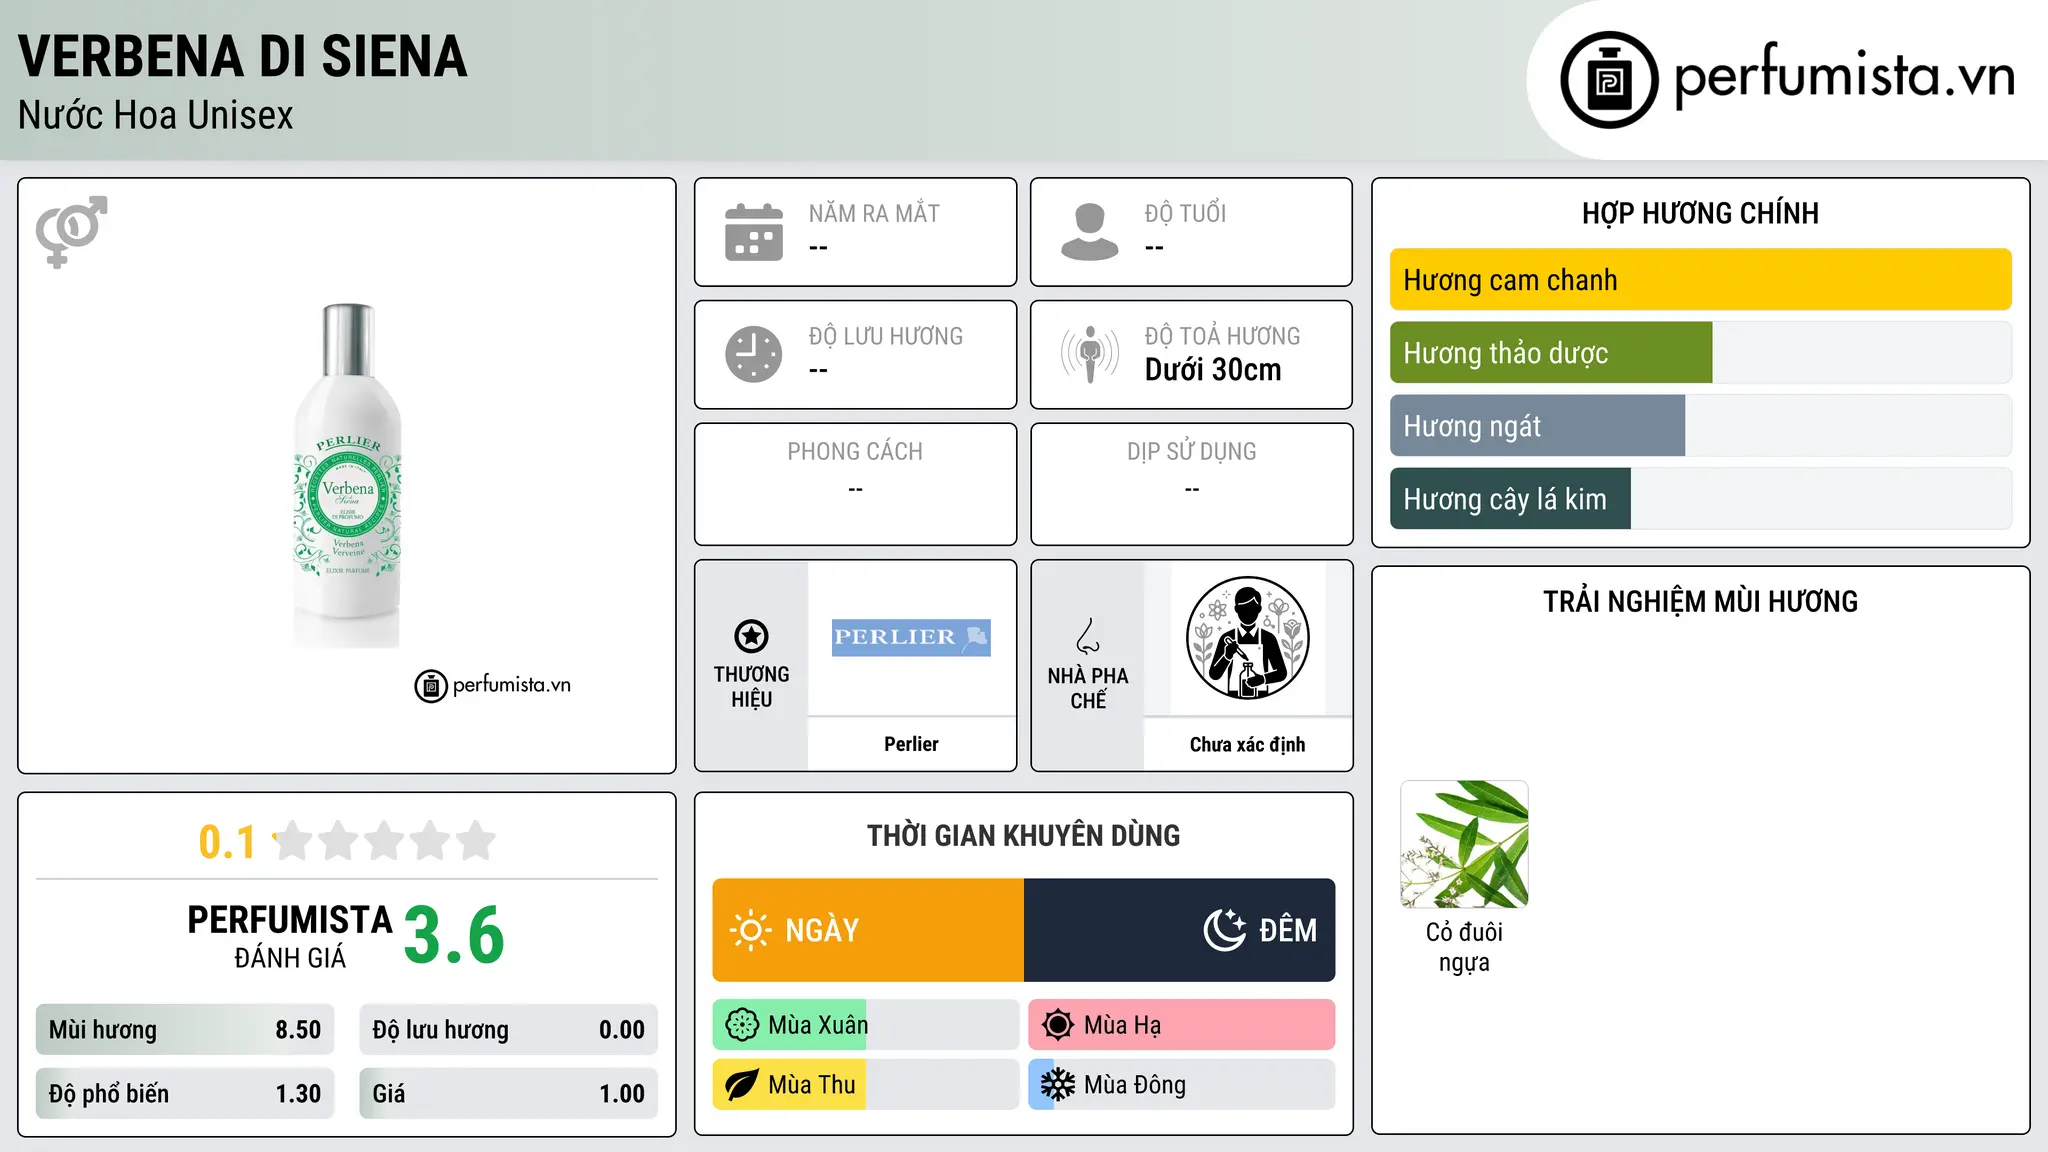This screenshot has height=1152, width=2048.
Task: Select the Hương ngát accord bar
Action: pos(1700,426)
